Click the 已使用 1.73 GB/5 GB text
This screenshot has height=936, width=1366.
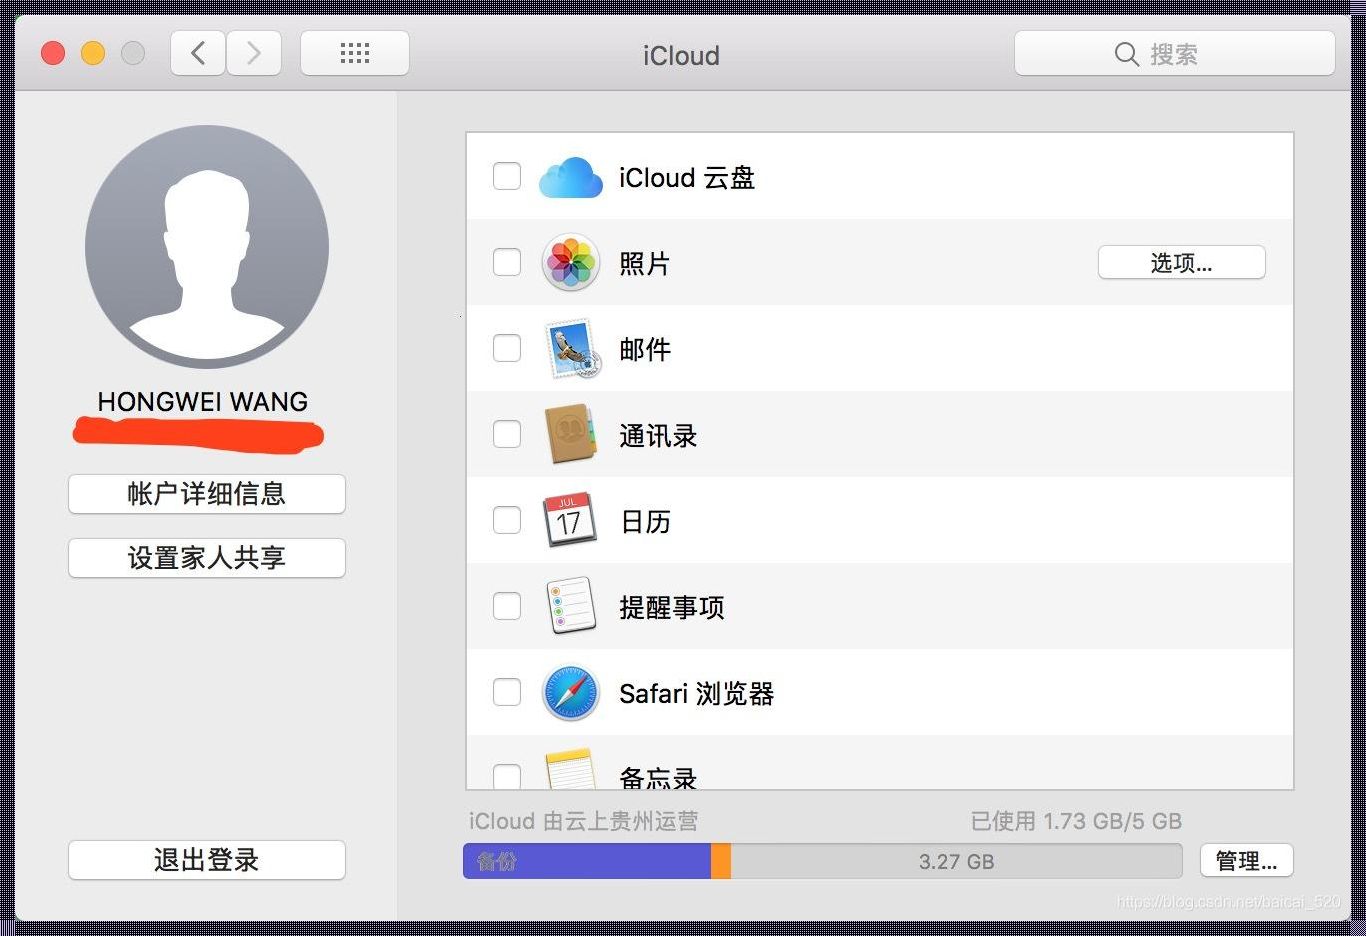[x=1076, y=821]
